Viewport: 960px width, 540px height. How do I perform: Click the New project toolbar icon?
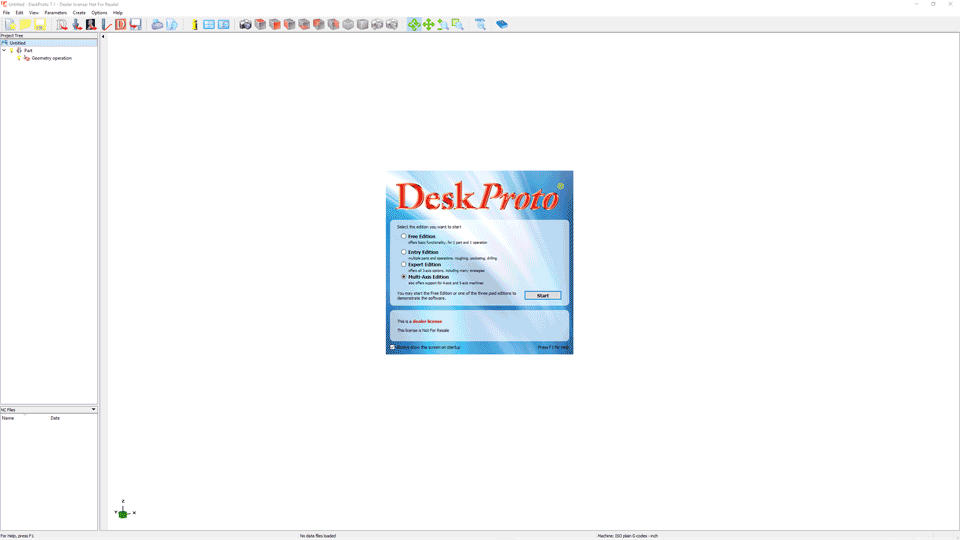10,24
